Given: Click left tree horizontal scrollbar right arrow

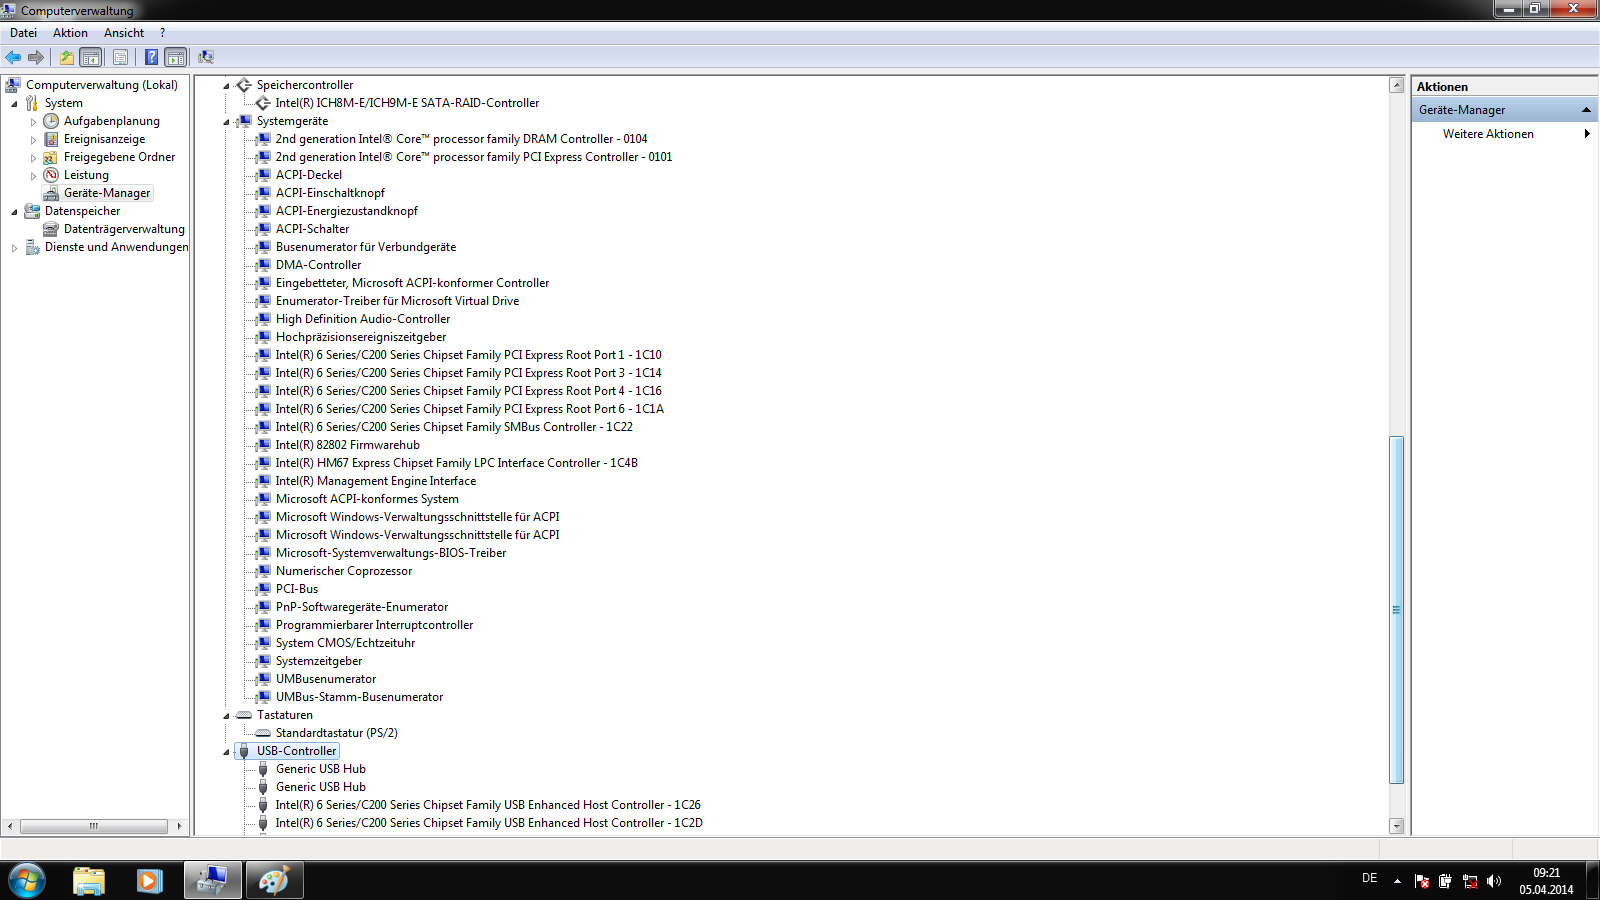Looking at the screenshot, I should click(179, 826).
